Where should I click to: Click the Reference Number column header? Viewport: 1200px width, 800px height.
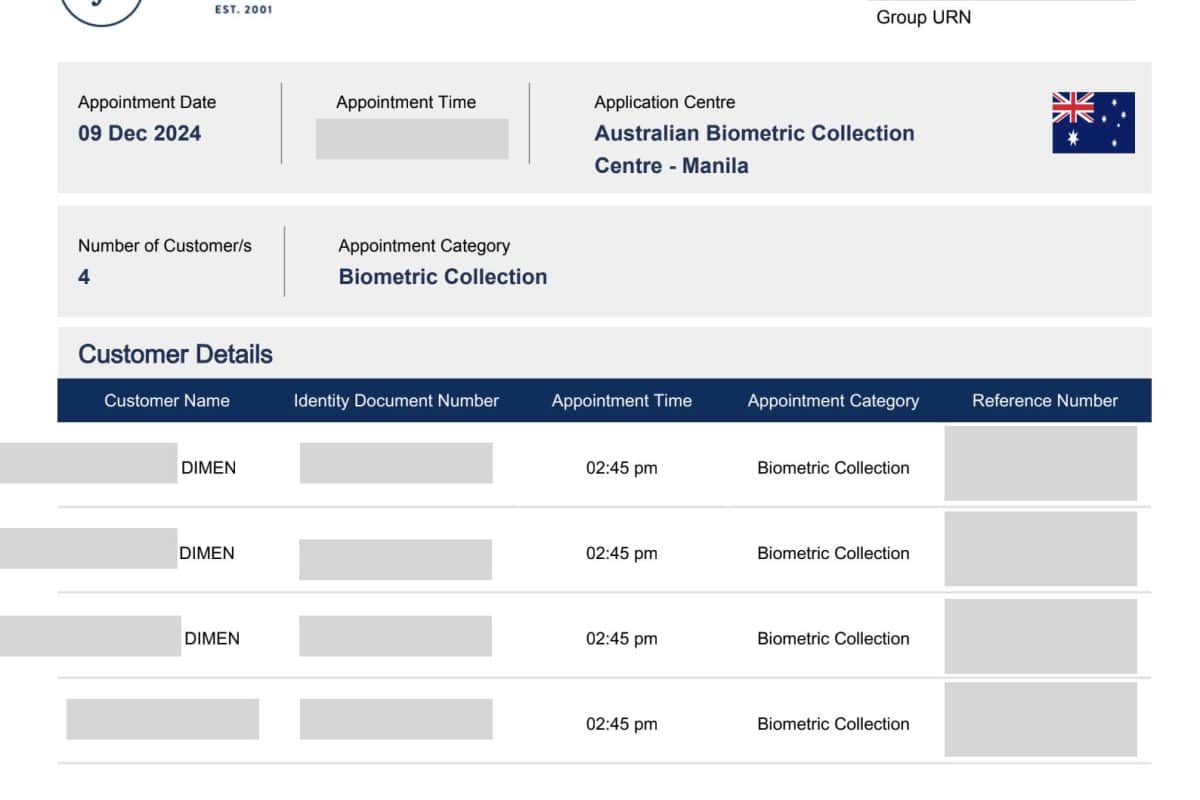1045,400
